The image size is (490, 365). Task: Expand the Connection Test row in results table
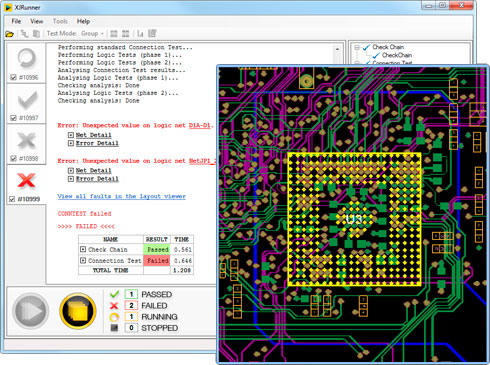(83, 260)
